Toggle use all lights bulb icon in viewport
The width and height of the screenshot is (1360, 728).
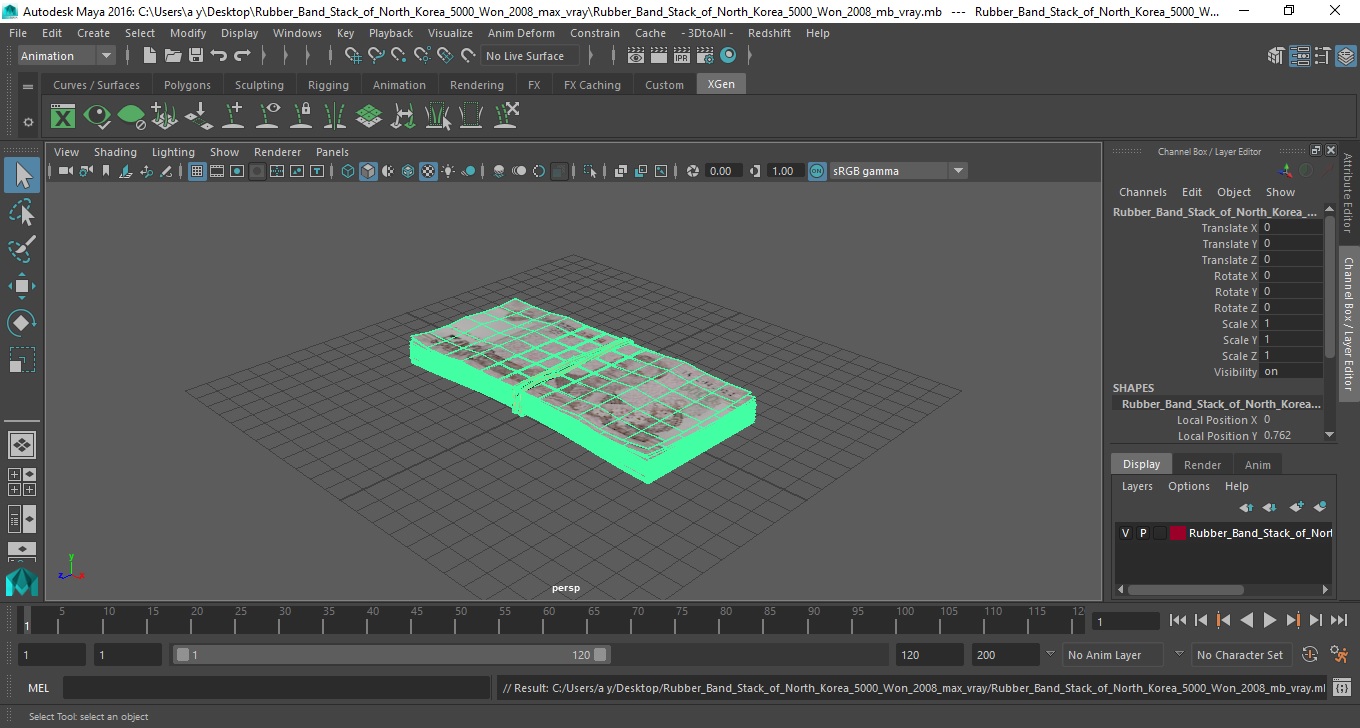pyautogui.click(x=448, y=171)
